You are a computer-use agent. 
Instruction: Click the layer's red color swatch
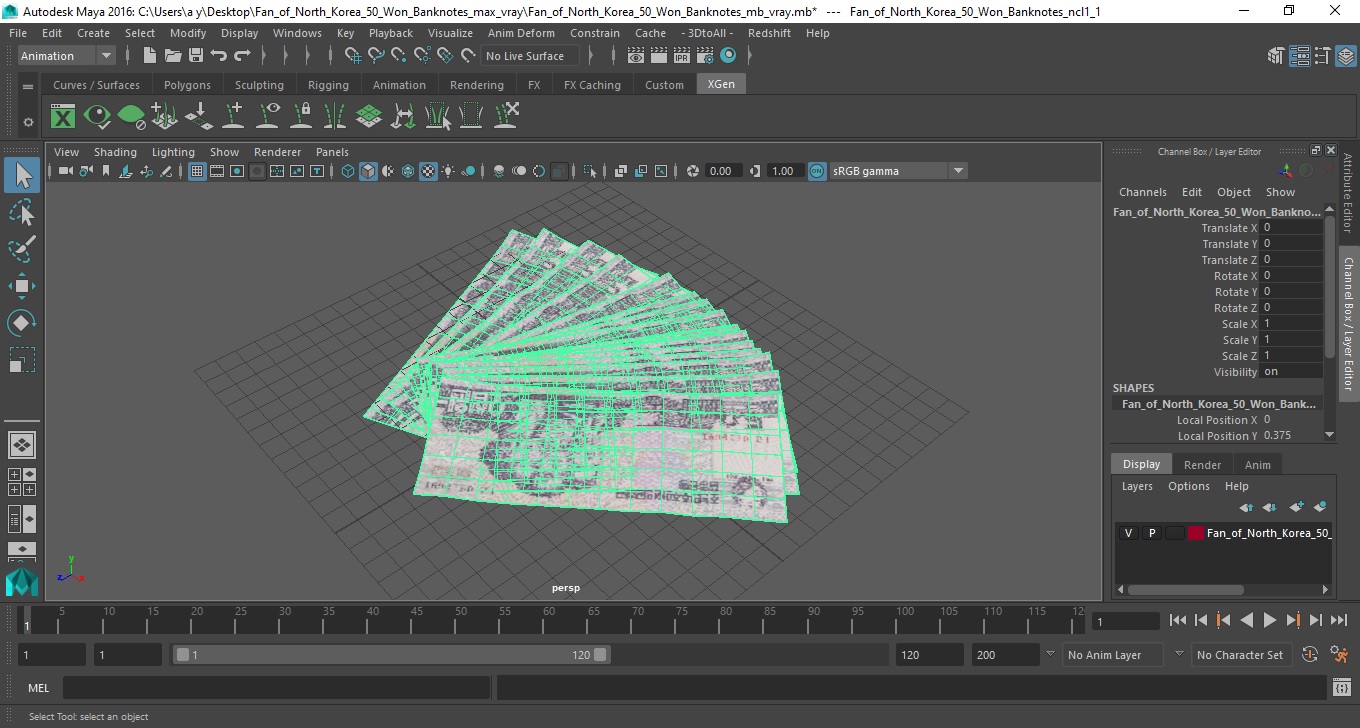click(x=1196, y=533)
